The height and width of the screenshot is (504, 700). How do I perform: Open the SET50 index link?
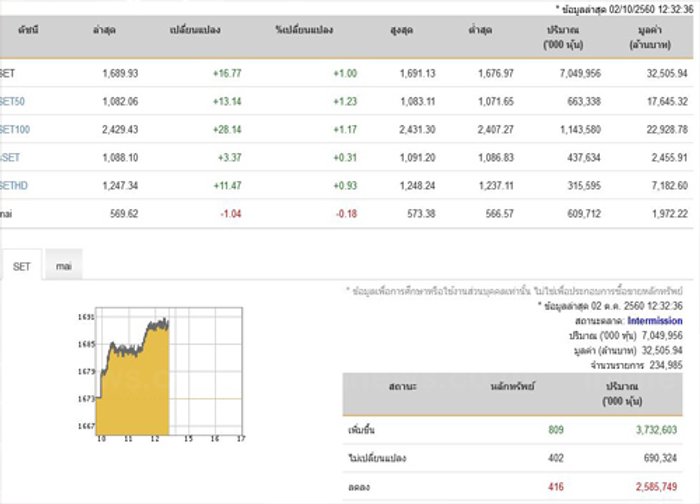click(12, 101)
